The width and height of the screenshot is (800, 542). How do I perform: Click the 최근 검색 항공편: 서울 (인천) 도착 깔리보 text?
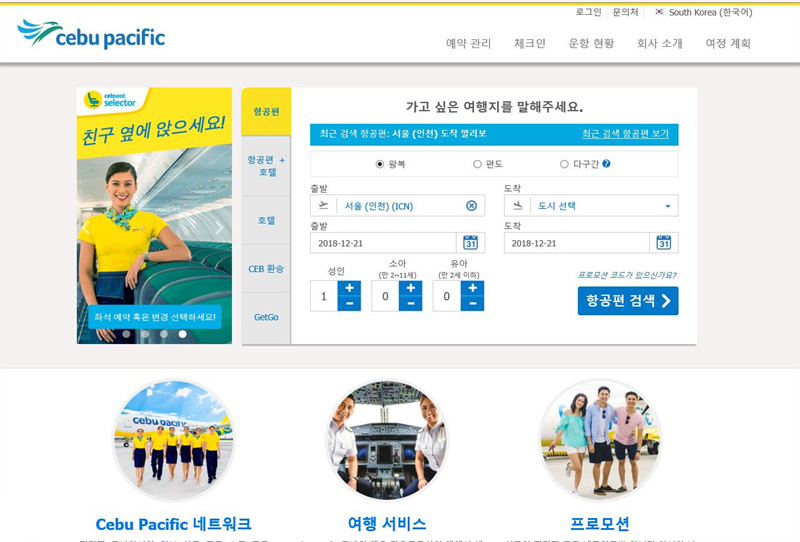[403, 134]
